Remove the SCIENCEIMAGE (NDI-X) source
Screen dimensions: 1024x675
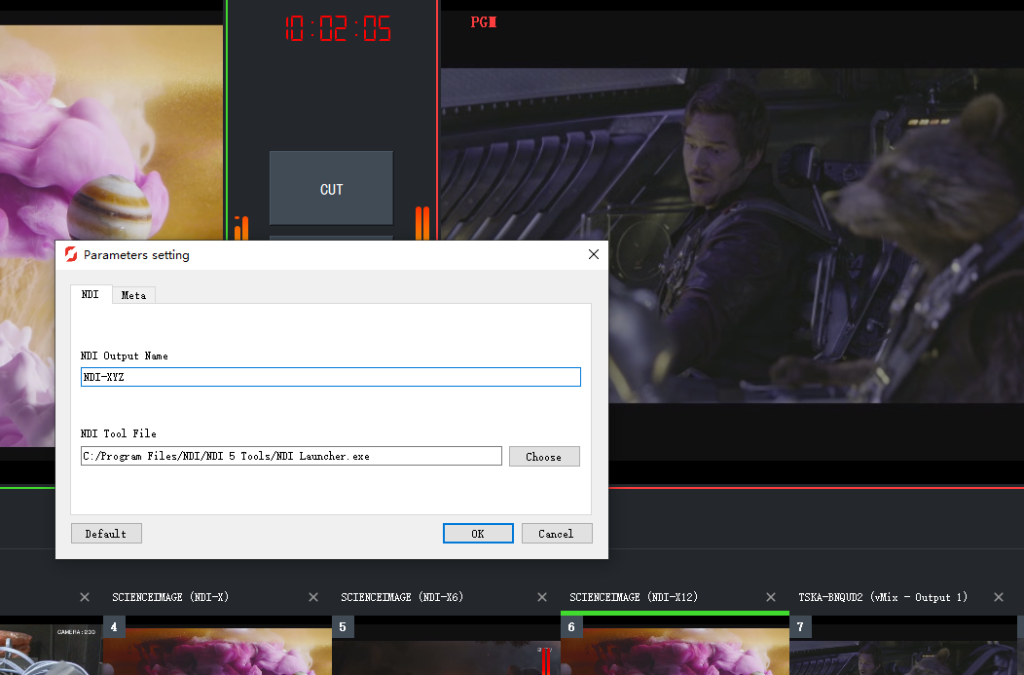pos(313,597)
